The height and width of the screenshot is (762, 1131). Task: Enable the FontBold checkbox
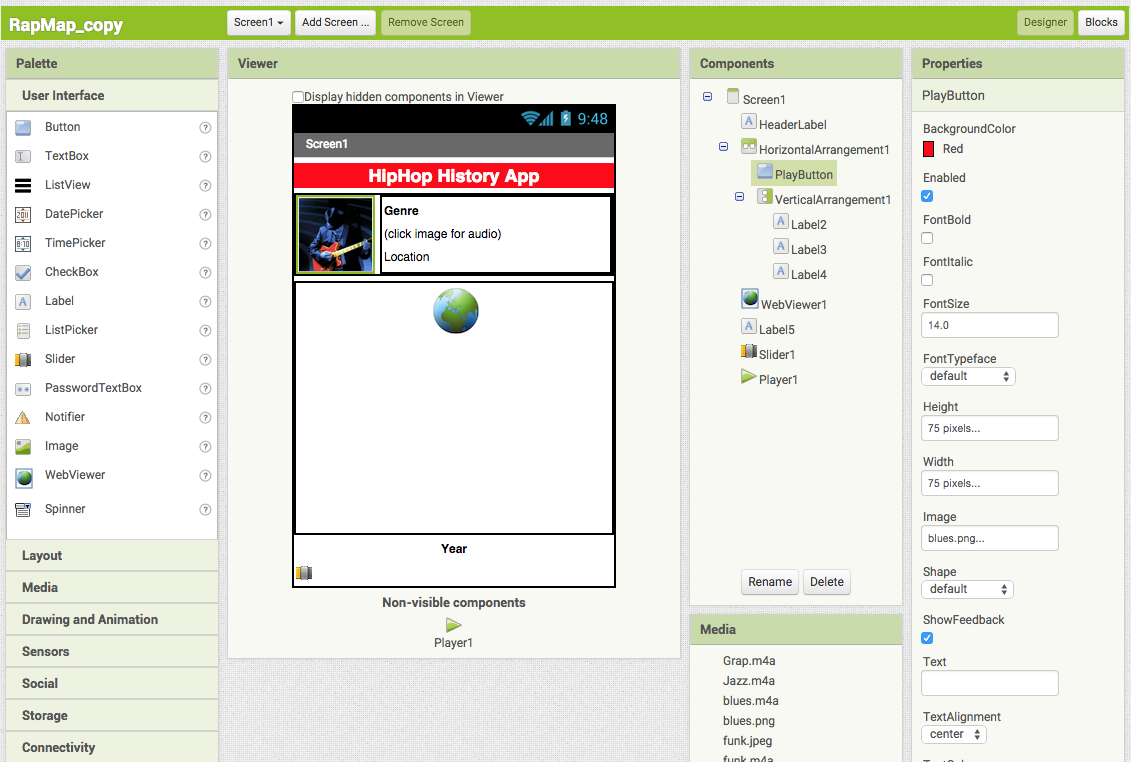click(x=928, y=238)
